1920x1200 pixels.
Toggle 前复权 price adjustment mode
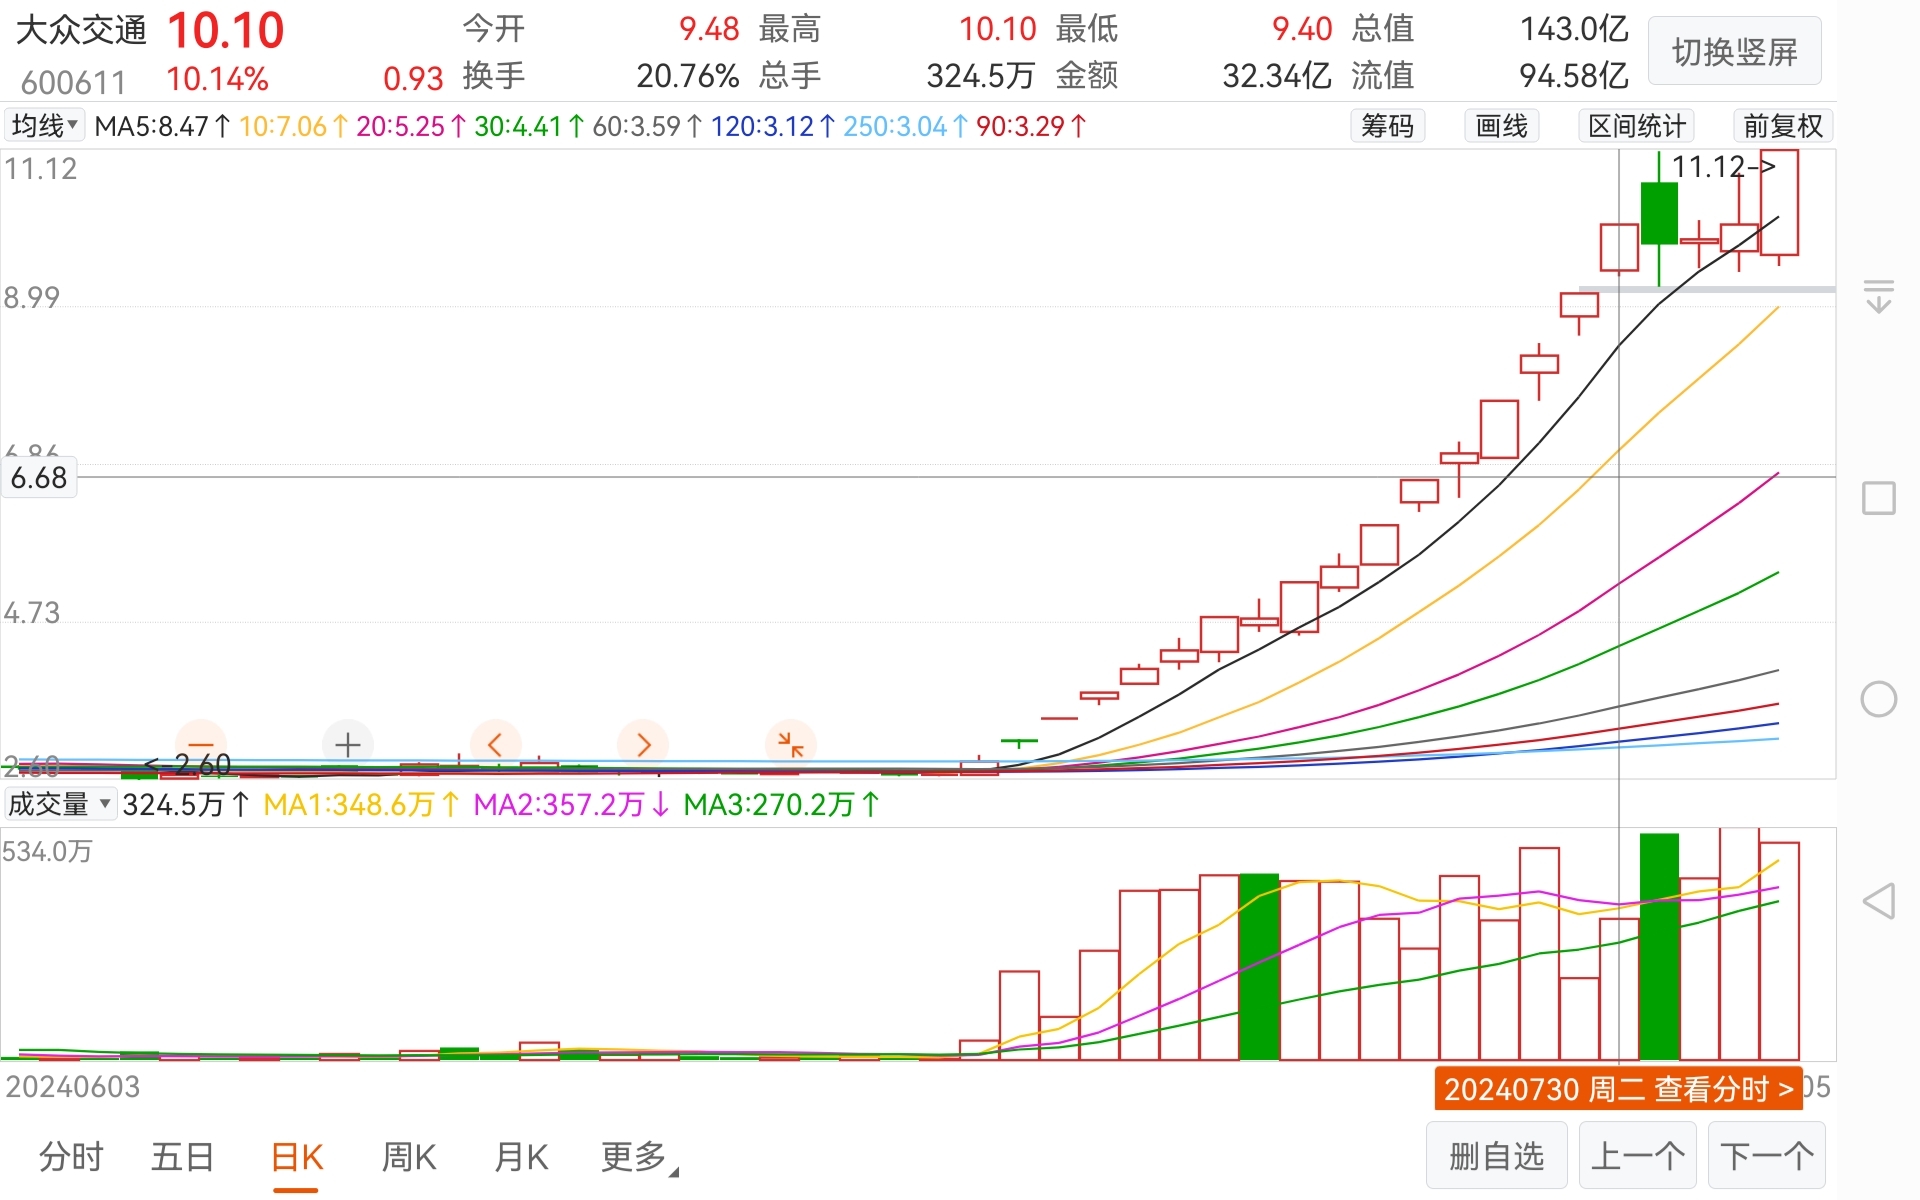point(1782,126)
